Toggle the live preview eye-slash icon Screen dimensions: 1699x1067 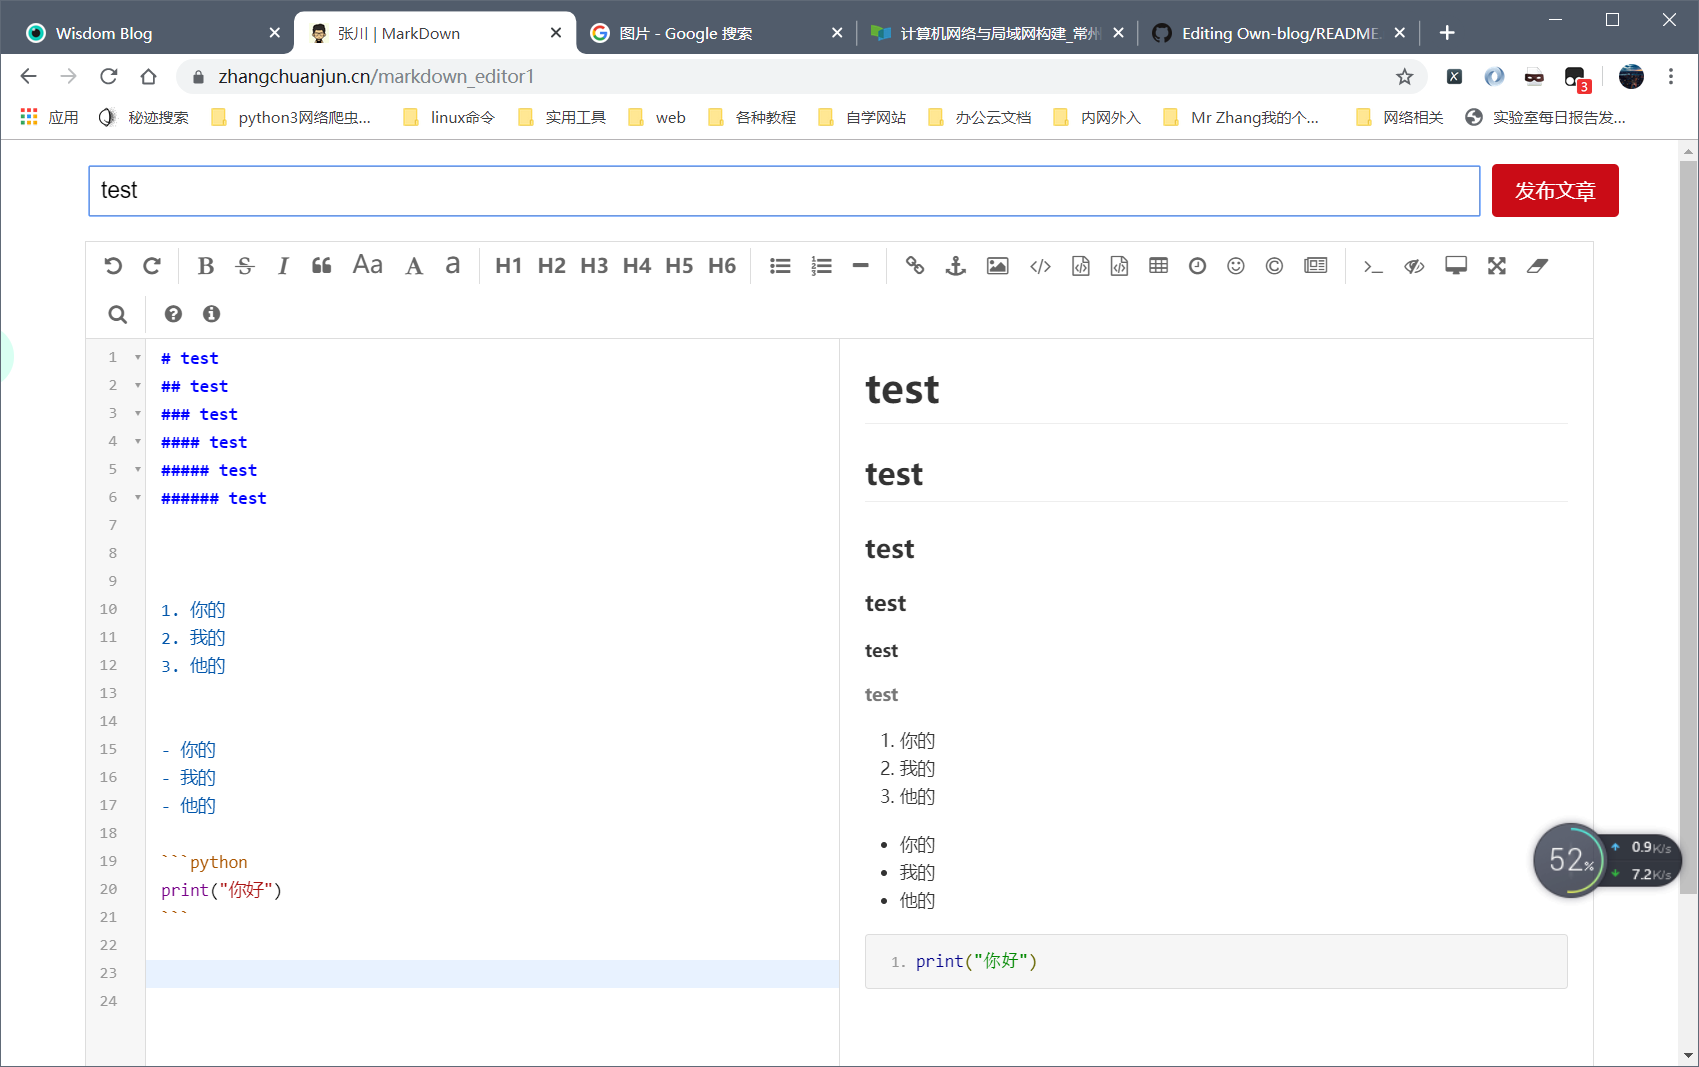click(x=1414, y=266)
